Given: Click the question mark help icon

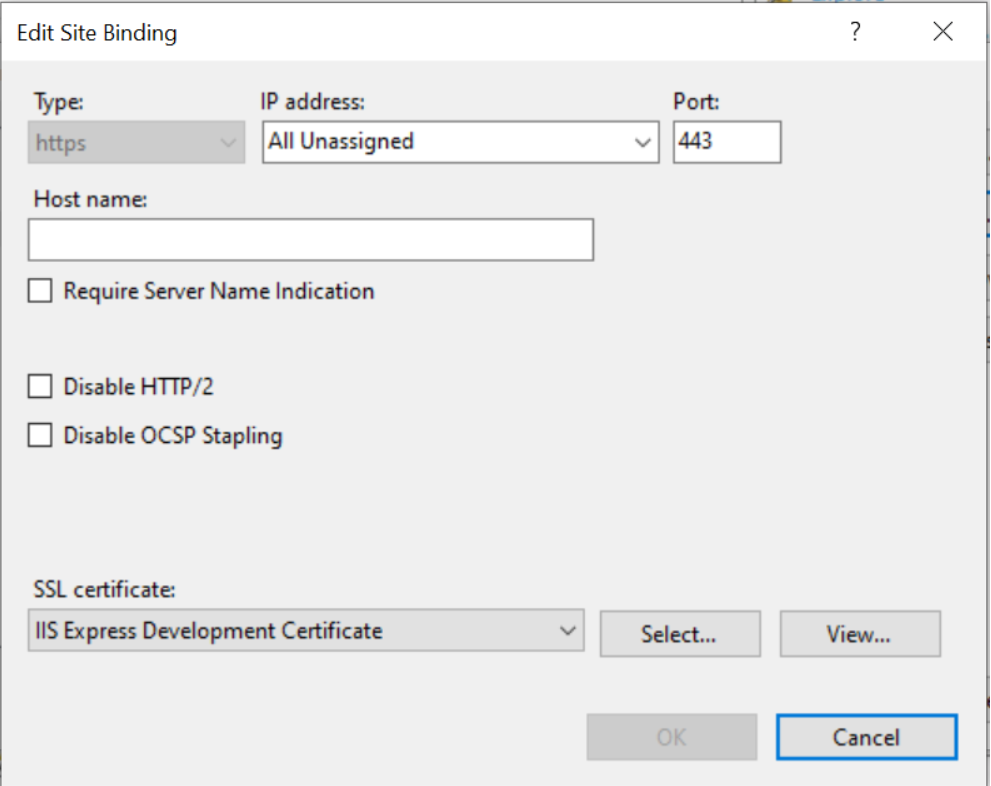Looking at the screenshot, I should [x=855, y=31].
